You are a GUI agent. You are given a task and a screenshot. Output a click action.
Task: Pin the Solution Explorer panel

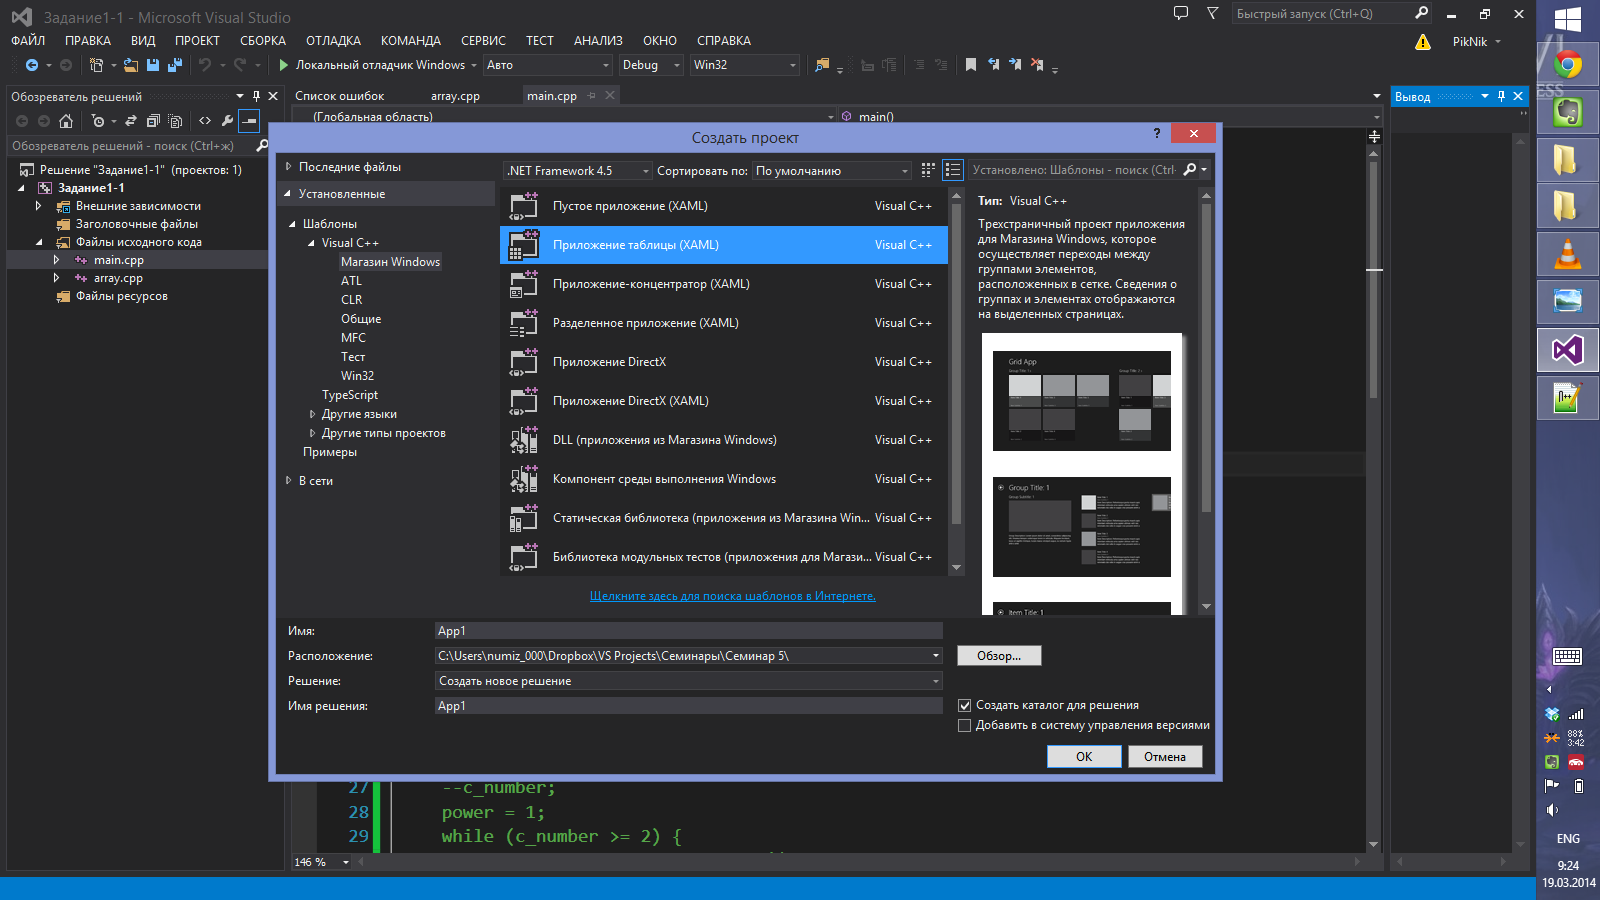(256, 96)
